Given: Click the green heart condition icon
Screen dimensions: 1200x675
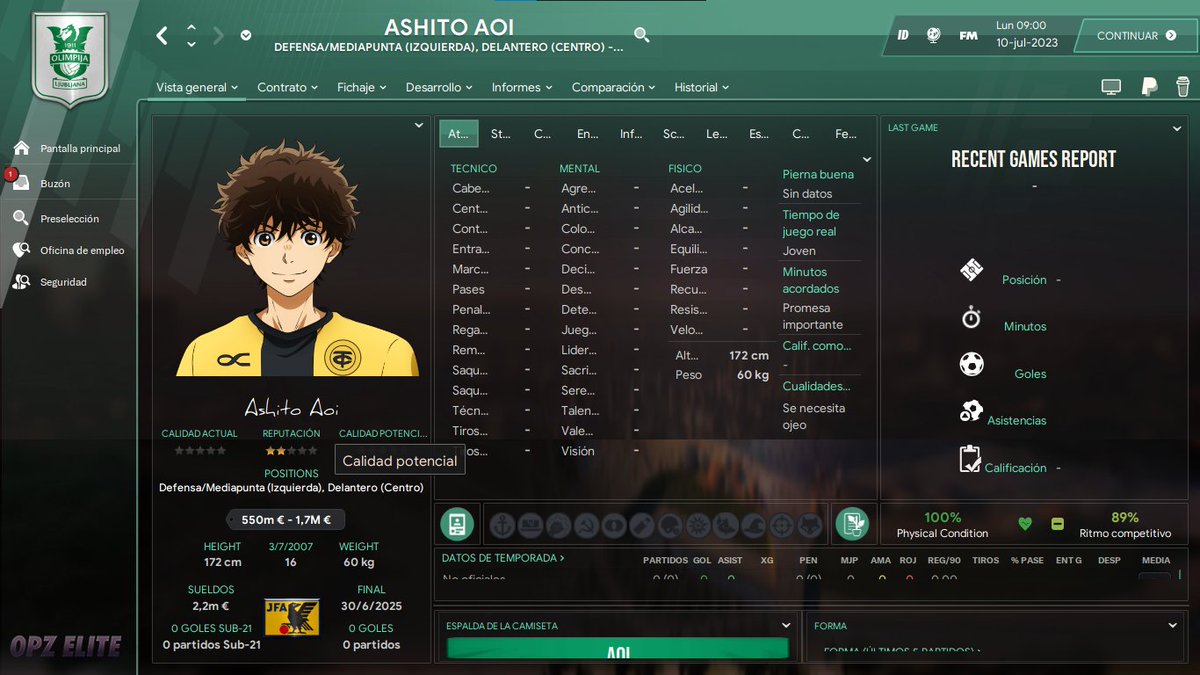Looking at the screenshot, I should pos(1024,523).
